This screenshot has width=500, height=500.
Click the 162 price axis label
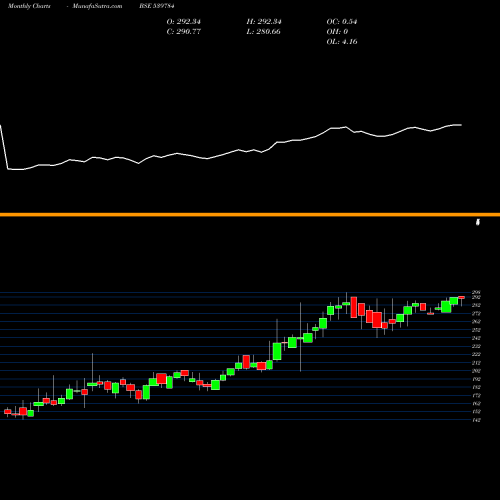[x=476, y=403]
